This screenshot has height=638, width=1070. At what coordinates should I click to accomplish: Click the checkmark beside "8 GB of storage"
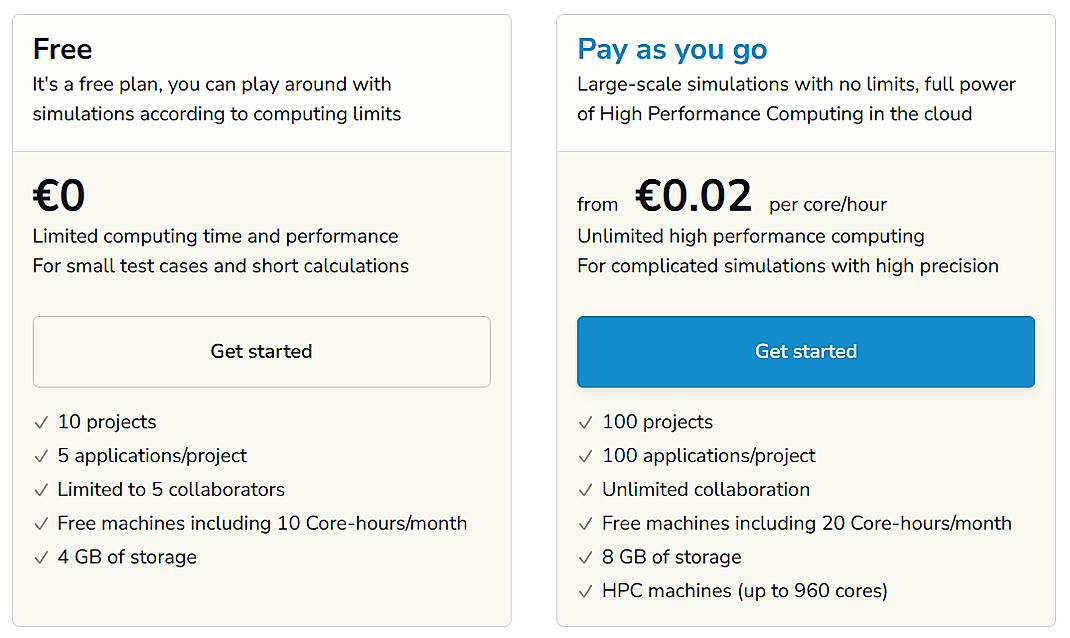[585, 557]
